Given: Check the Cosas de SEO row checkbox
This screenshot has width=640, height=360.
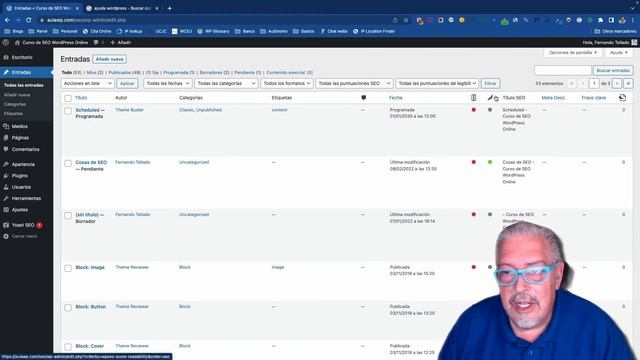Looking at the screenshot, I should tap(68, 163).
